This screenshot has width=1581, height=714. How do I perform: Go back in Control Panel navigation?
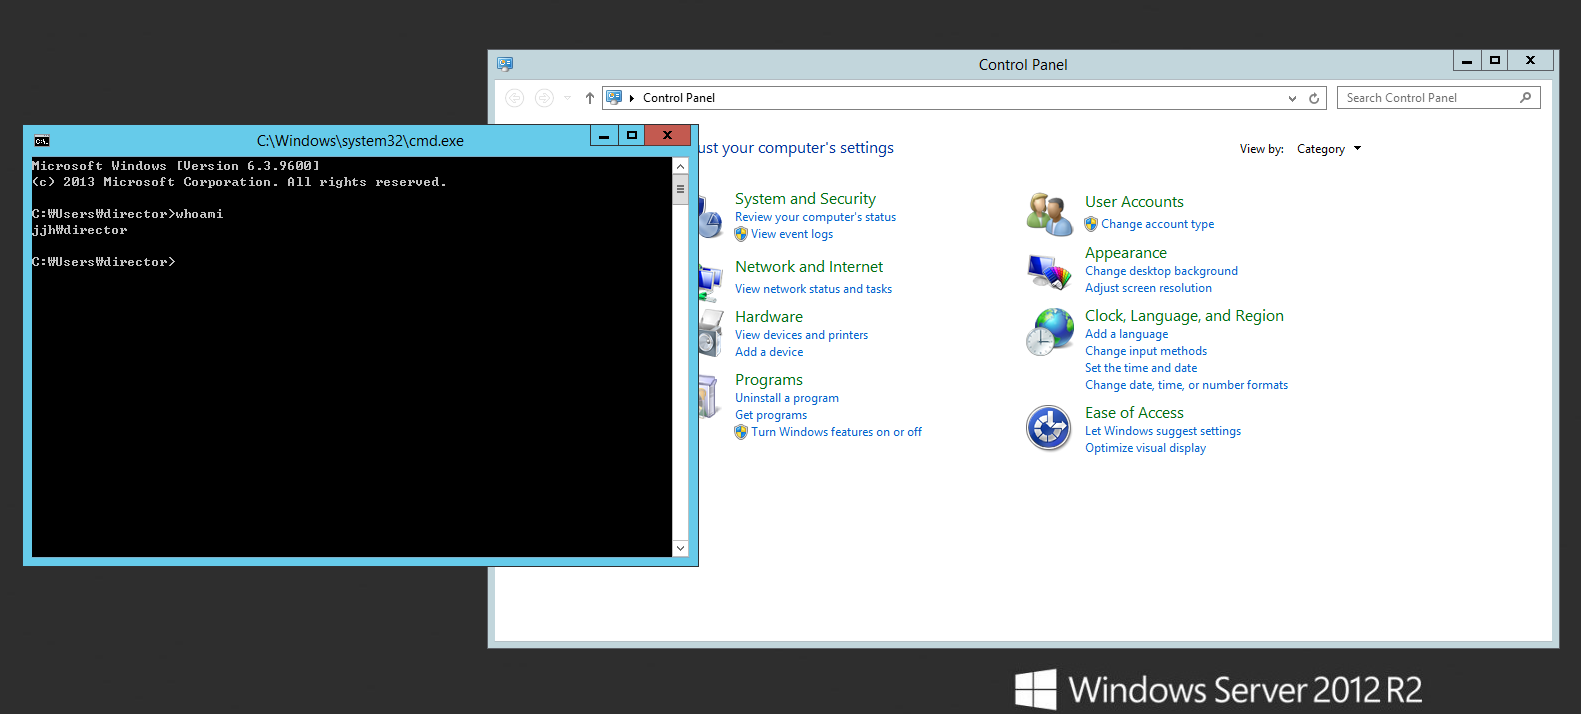514,98
